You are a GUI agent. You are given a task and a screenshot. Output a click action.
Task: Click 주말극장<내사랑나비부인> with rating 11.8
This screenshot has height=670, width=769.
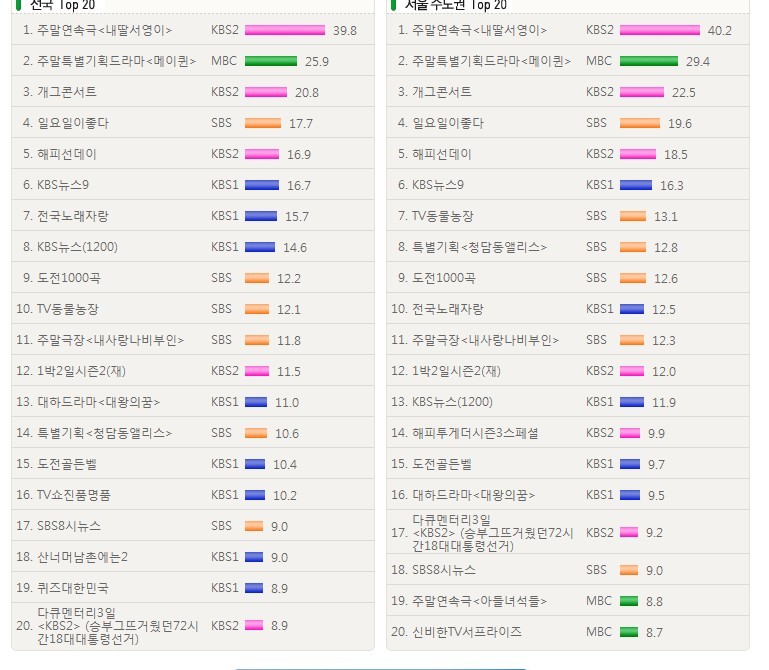(111, 340)
